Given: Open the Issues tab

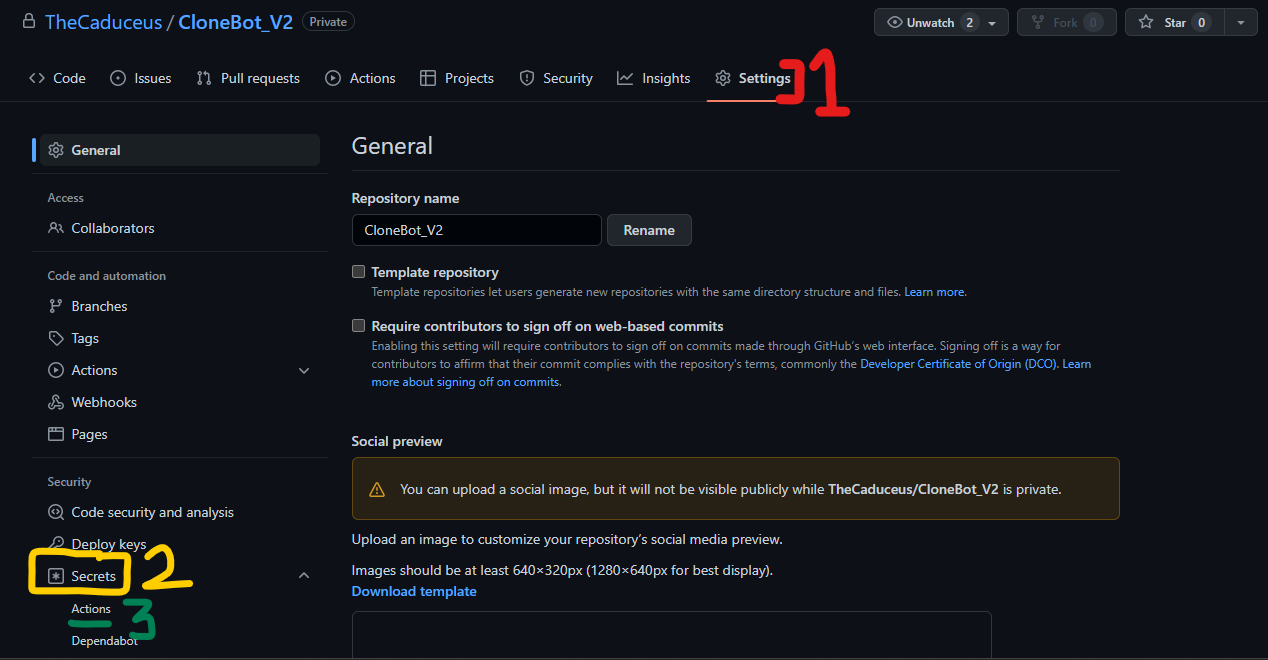Looking at the screenshot, I should 141,78.
